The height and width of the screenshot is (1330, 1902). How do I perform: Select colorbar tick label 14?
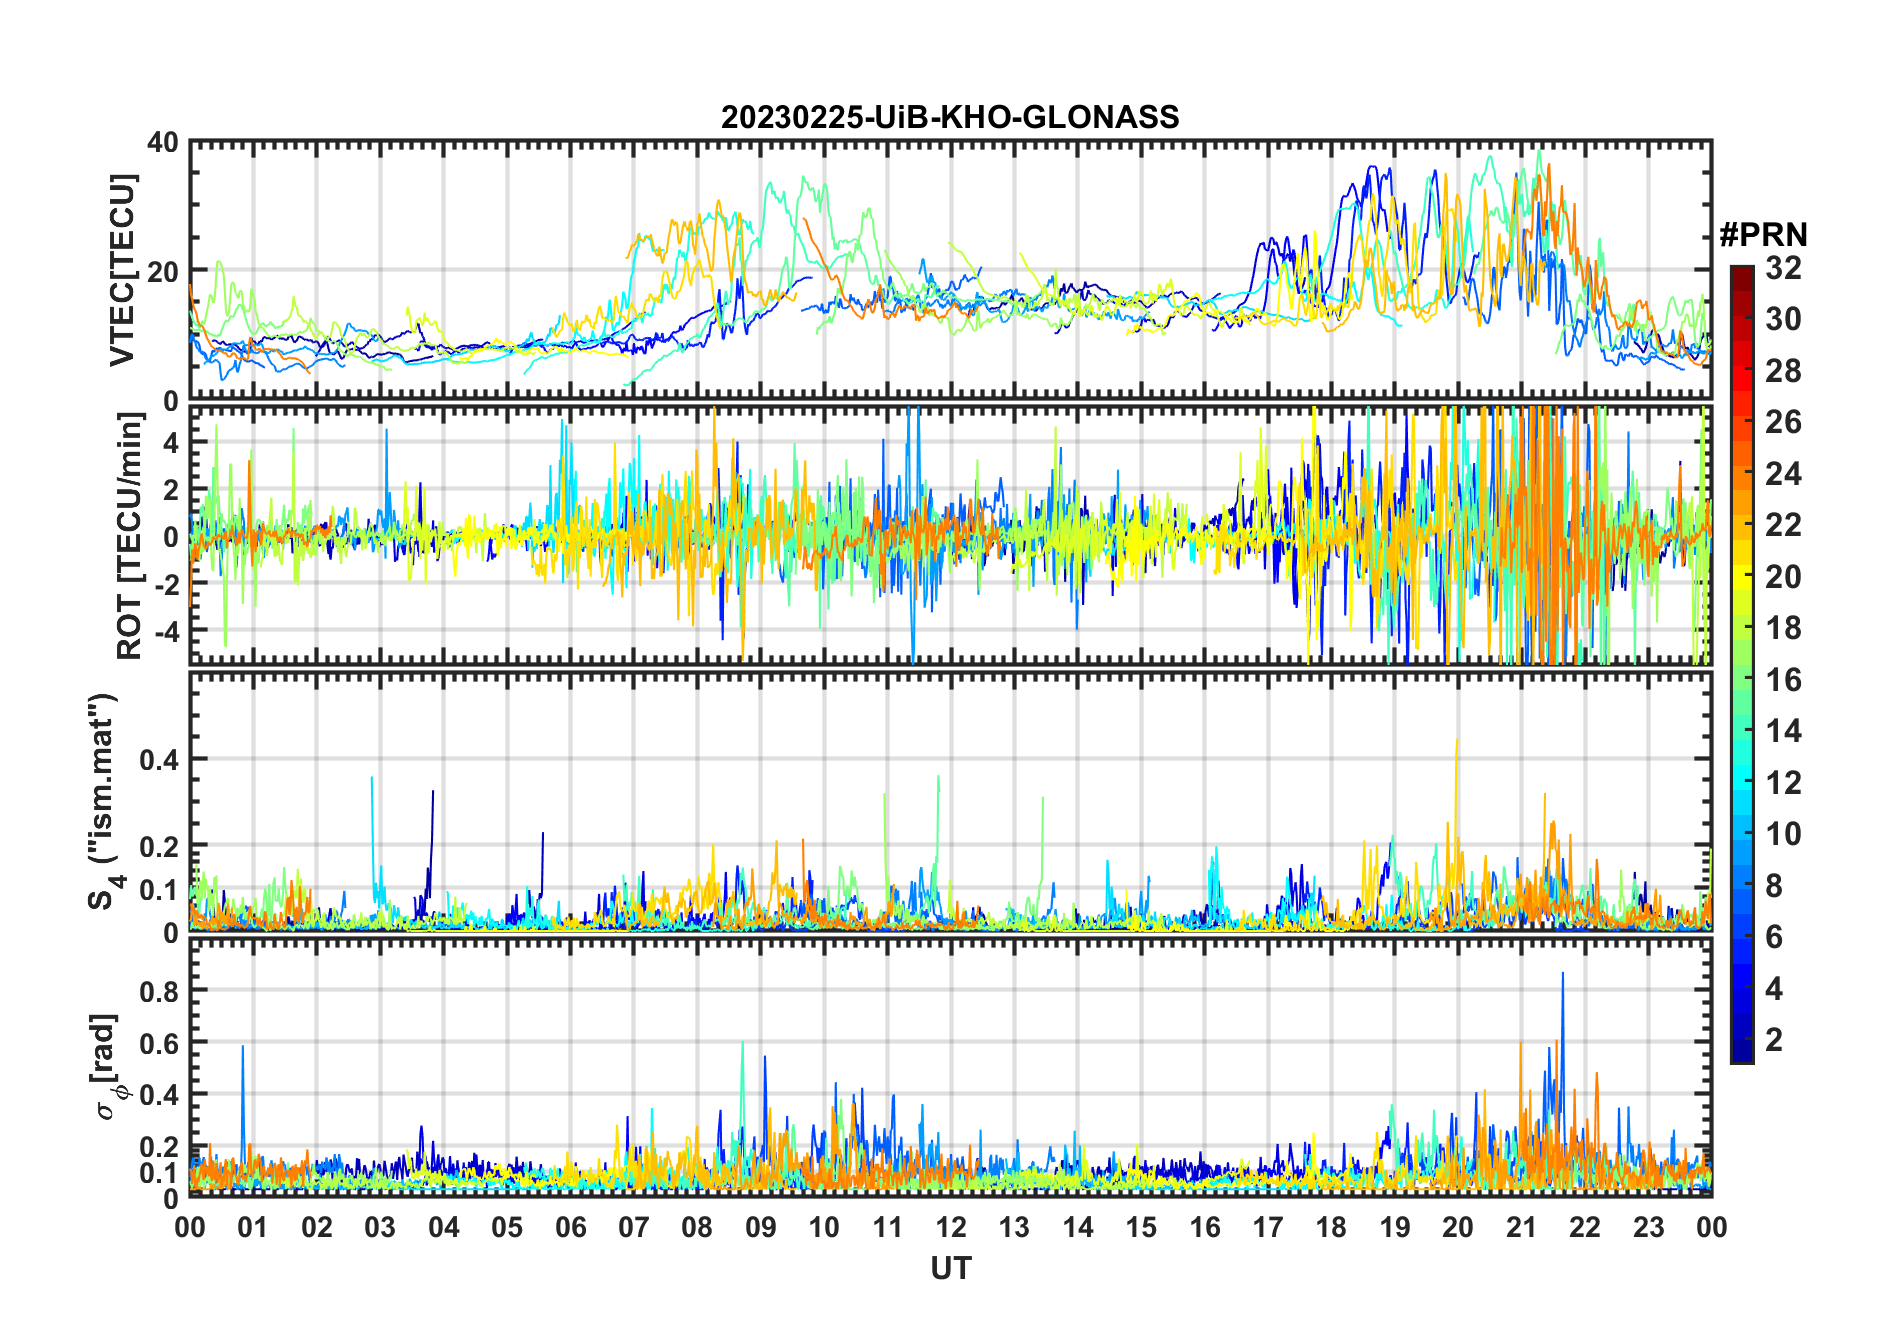click(1783, 731)
